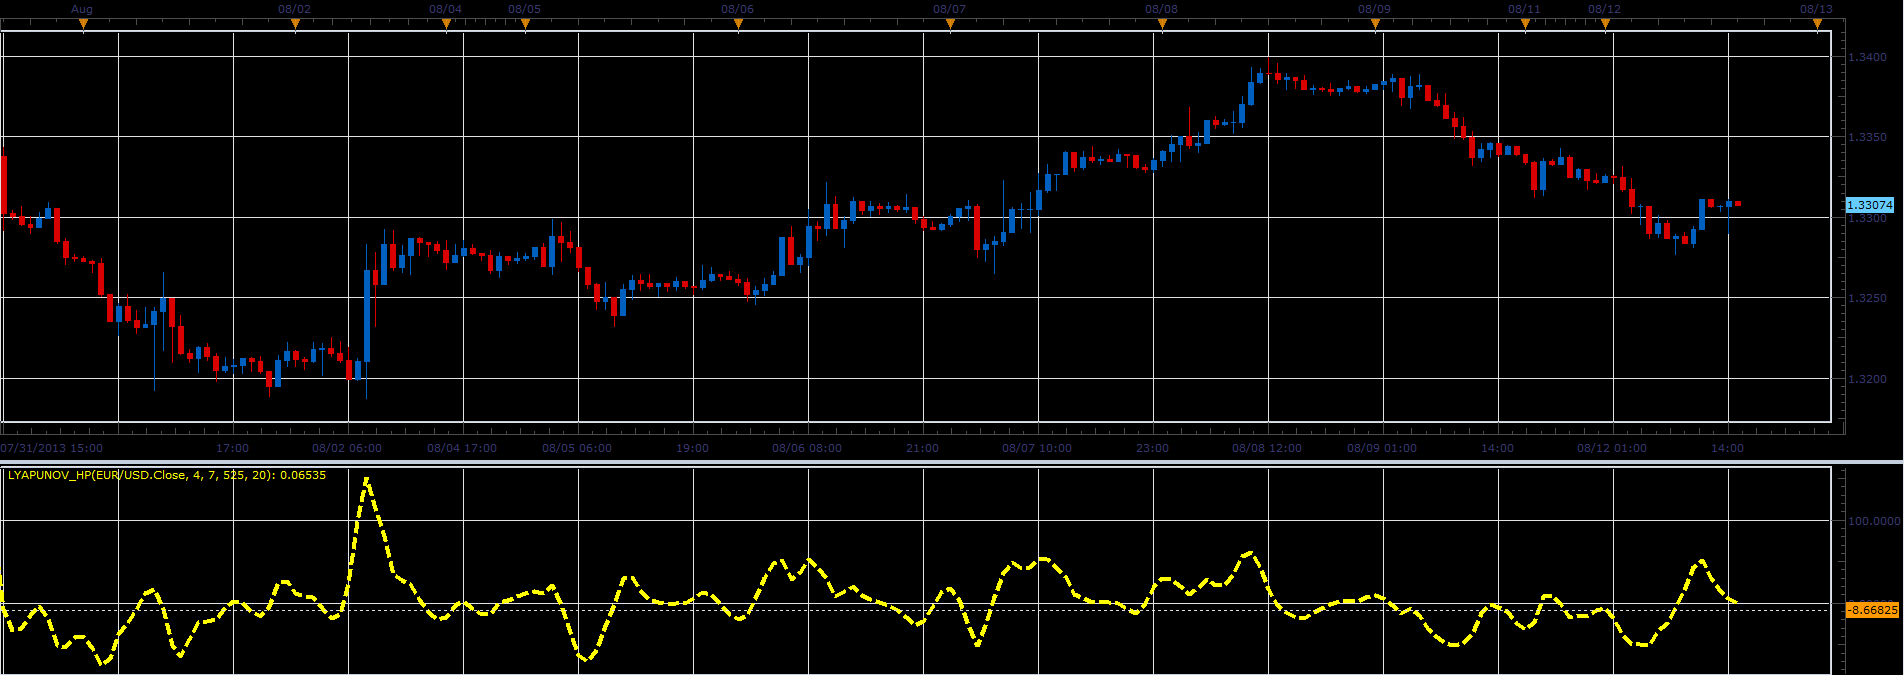Select the 08/04 day marker triangle
The image size is (1904, 675).
[446, 25]
